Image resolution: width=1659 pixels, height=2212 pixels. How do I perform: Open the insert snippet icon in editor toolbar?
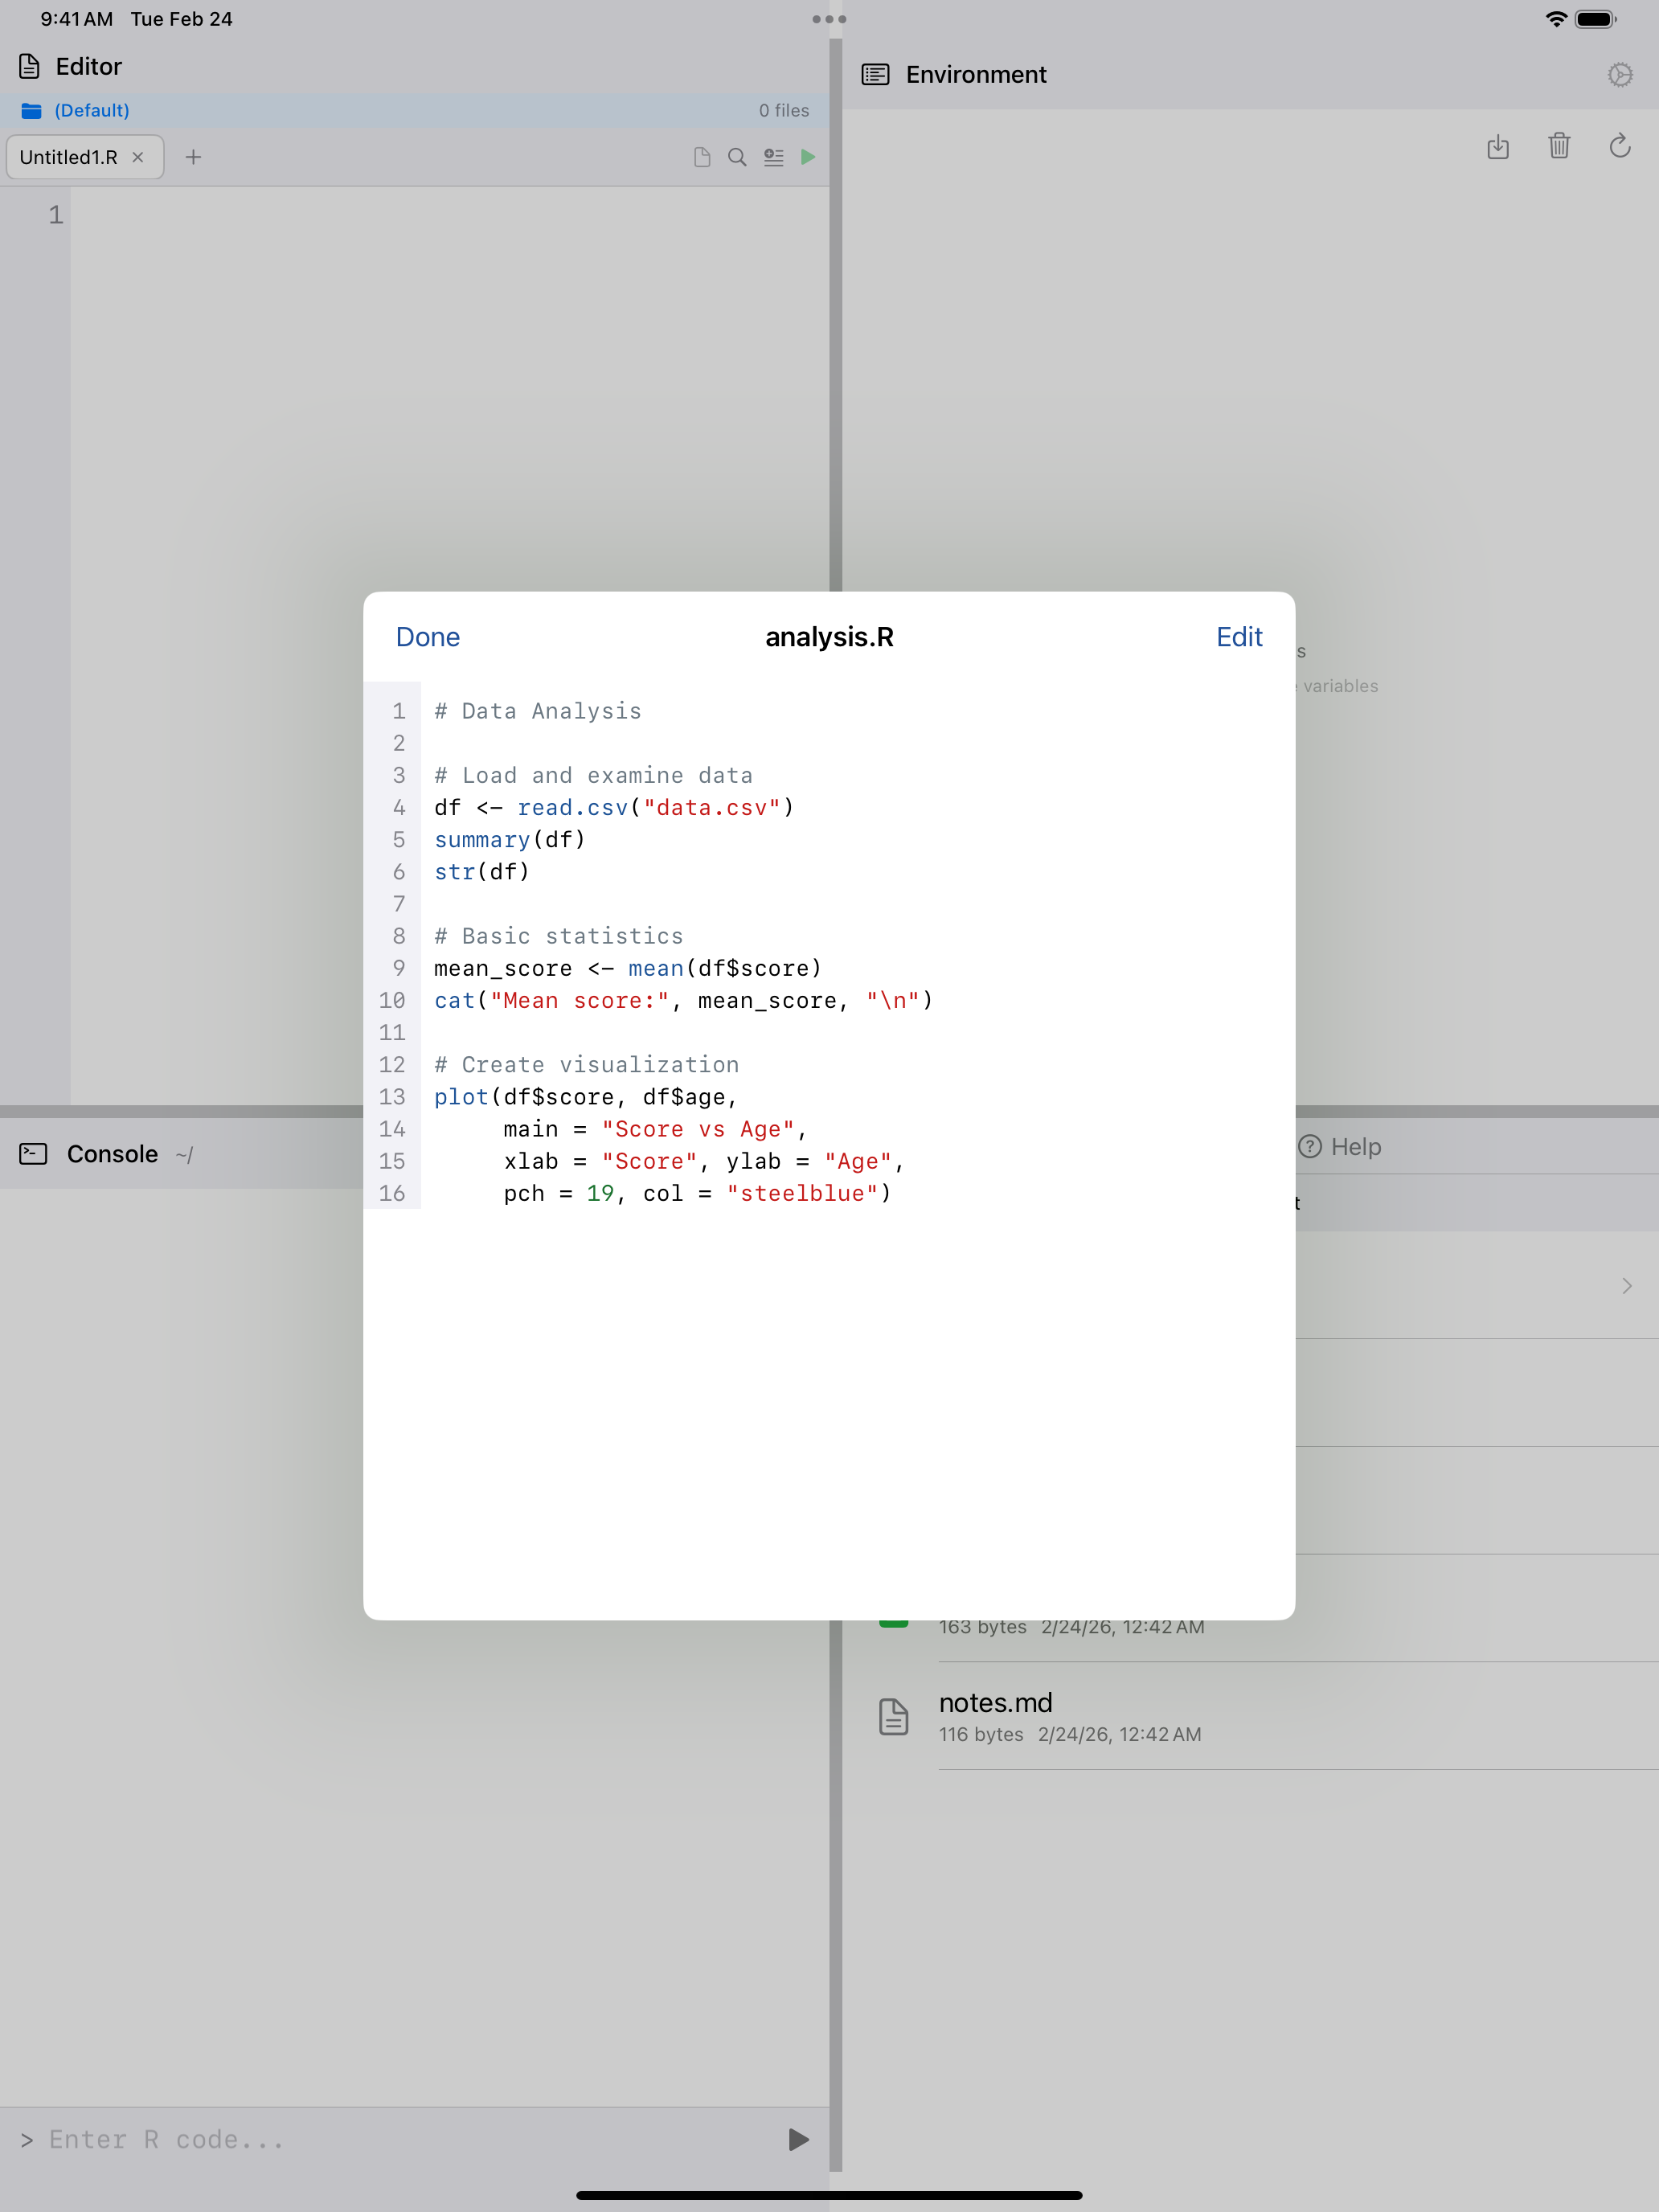click(x=773, y=157)
